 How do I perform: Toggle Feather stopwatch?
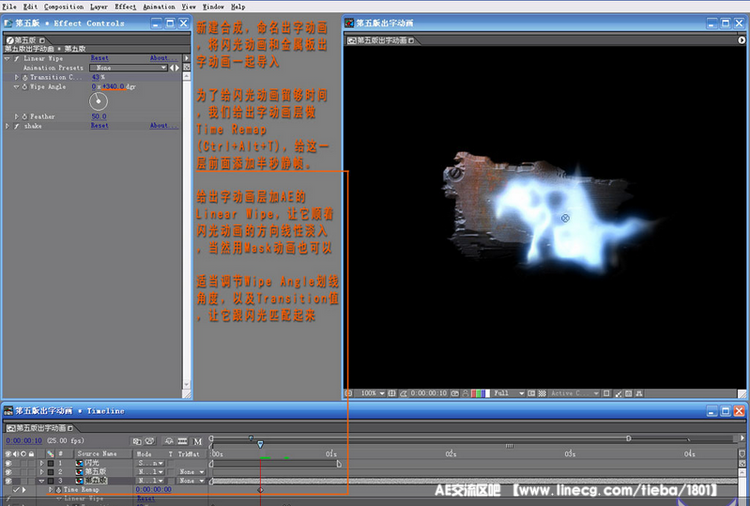pos(25,116)
